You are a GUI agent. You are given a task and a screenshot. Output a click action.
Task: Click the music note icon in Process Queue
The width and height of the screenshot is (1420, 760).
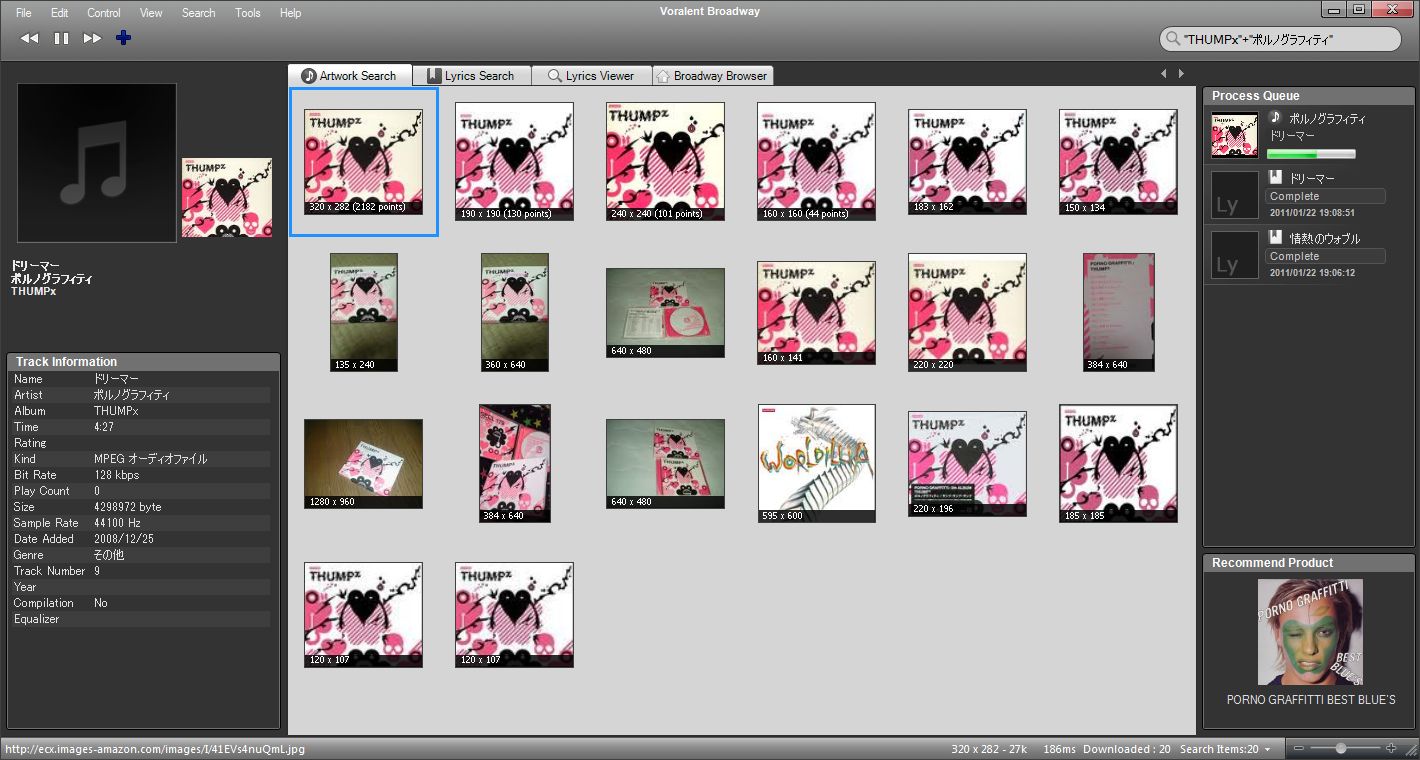coord(1275,117)
